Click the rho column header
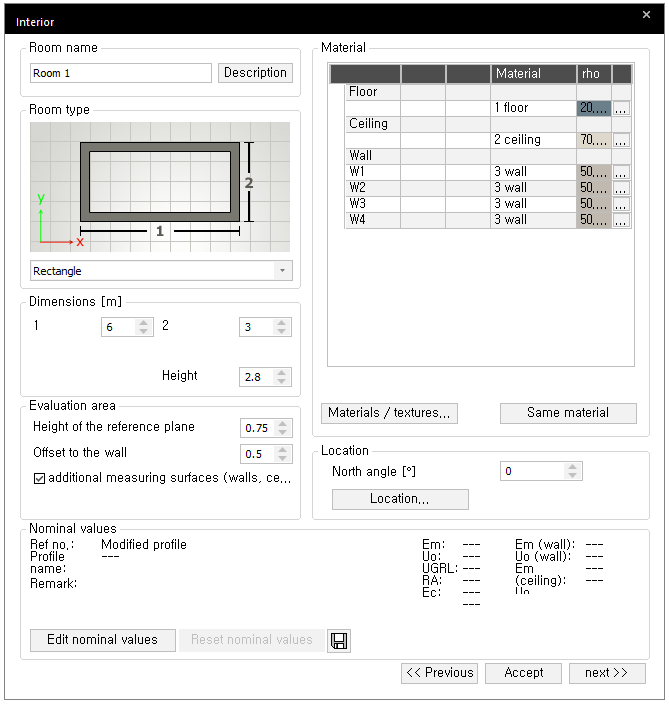The height and width of the screenshot is (704, 669). click(x=594, y=74)
